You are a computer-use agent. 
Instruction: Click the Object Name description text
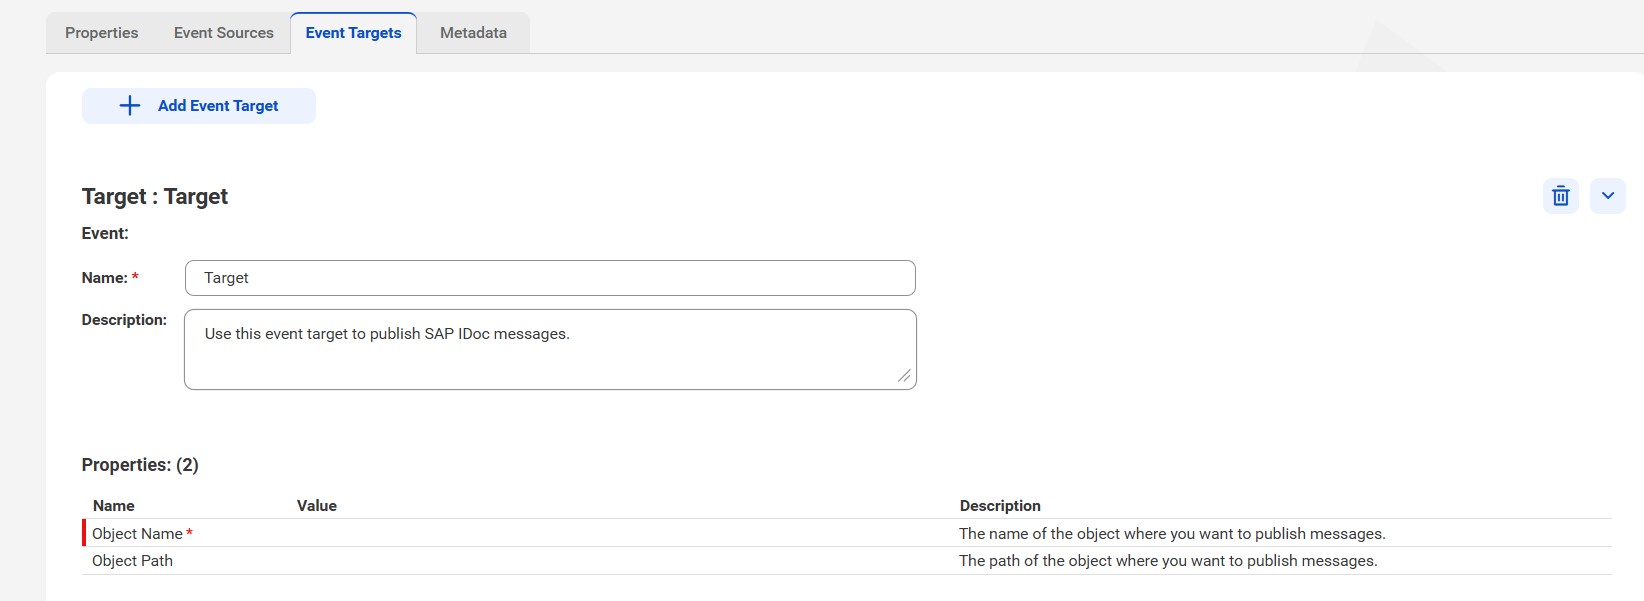point(1172,534)
